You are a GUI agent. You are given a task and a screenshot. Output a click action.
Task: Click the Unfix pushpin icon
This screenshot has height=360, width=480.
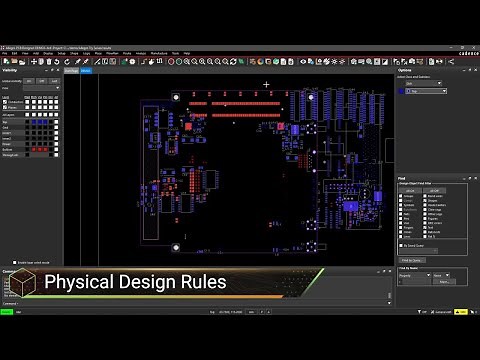click(85, 62)
